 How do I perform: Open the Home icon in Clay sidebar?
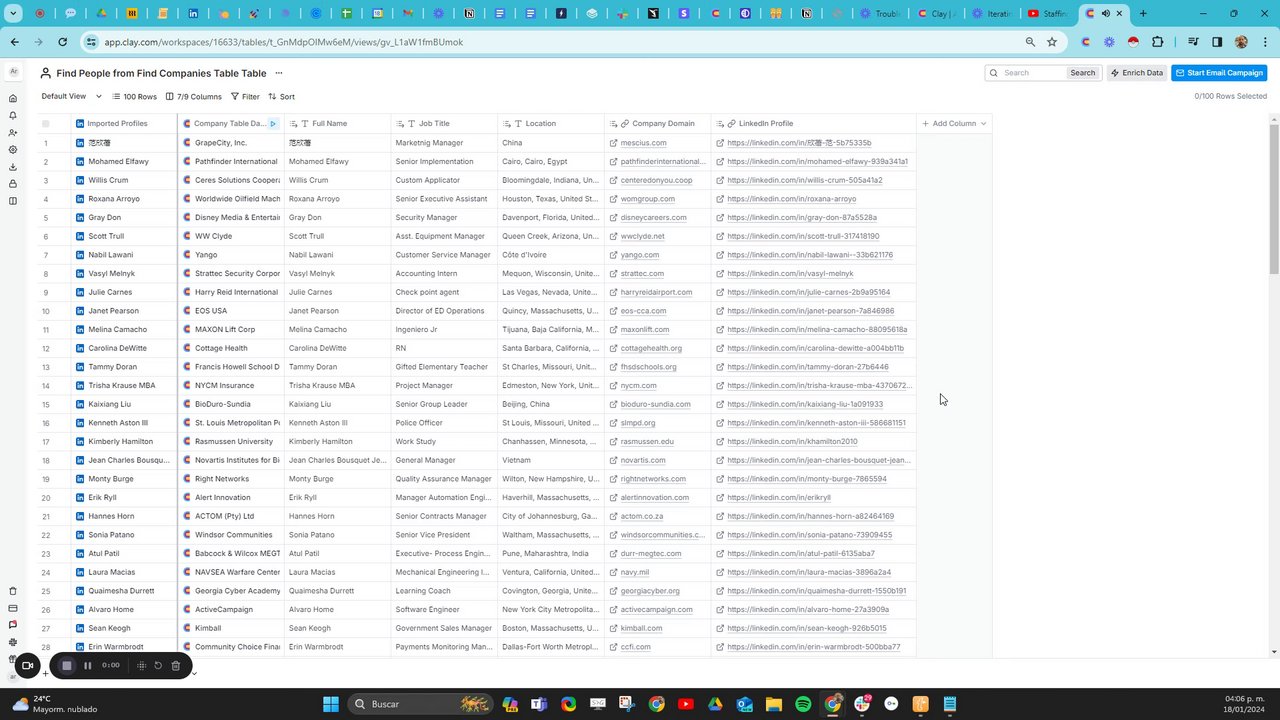(x=13, y=98)
